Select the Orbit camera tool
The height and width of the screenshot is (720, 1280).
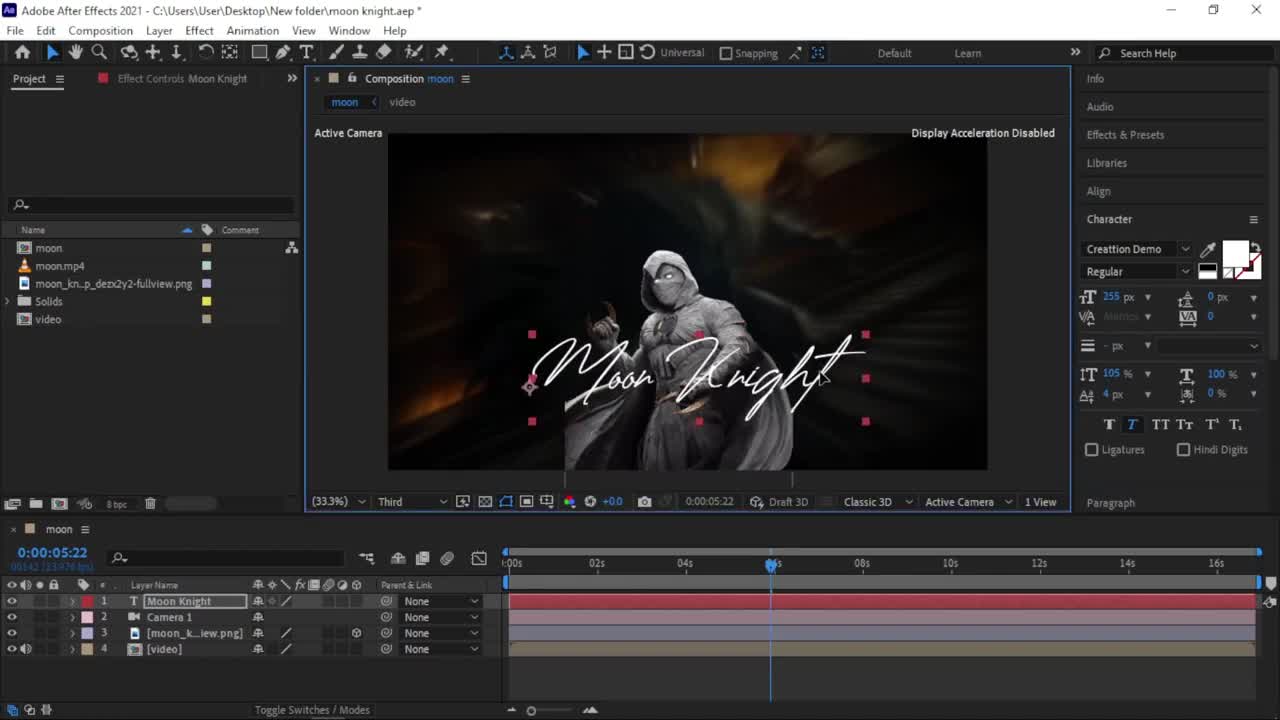pos(129,53)
